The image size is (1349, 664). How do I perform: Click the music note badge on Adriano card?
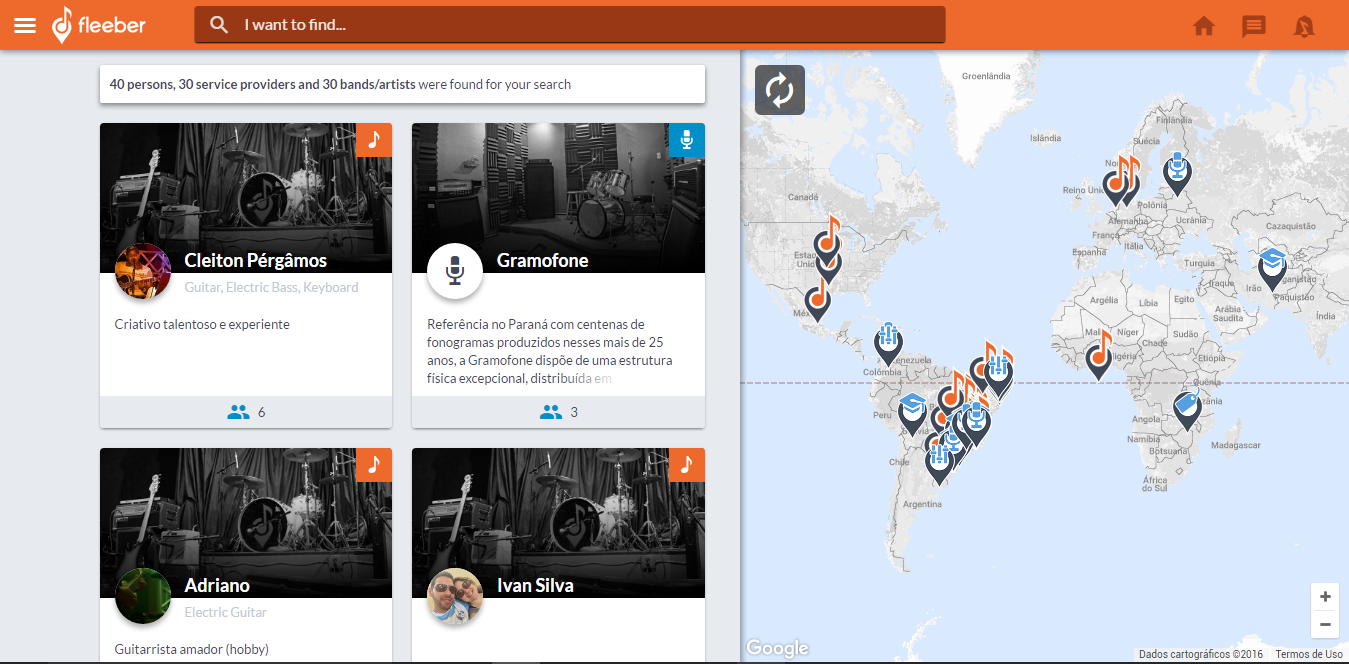click(374, 465)
